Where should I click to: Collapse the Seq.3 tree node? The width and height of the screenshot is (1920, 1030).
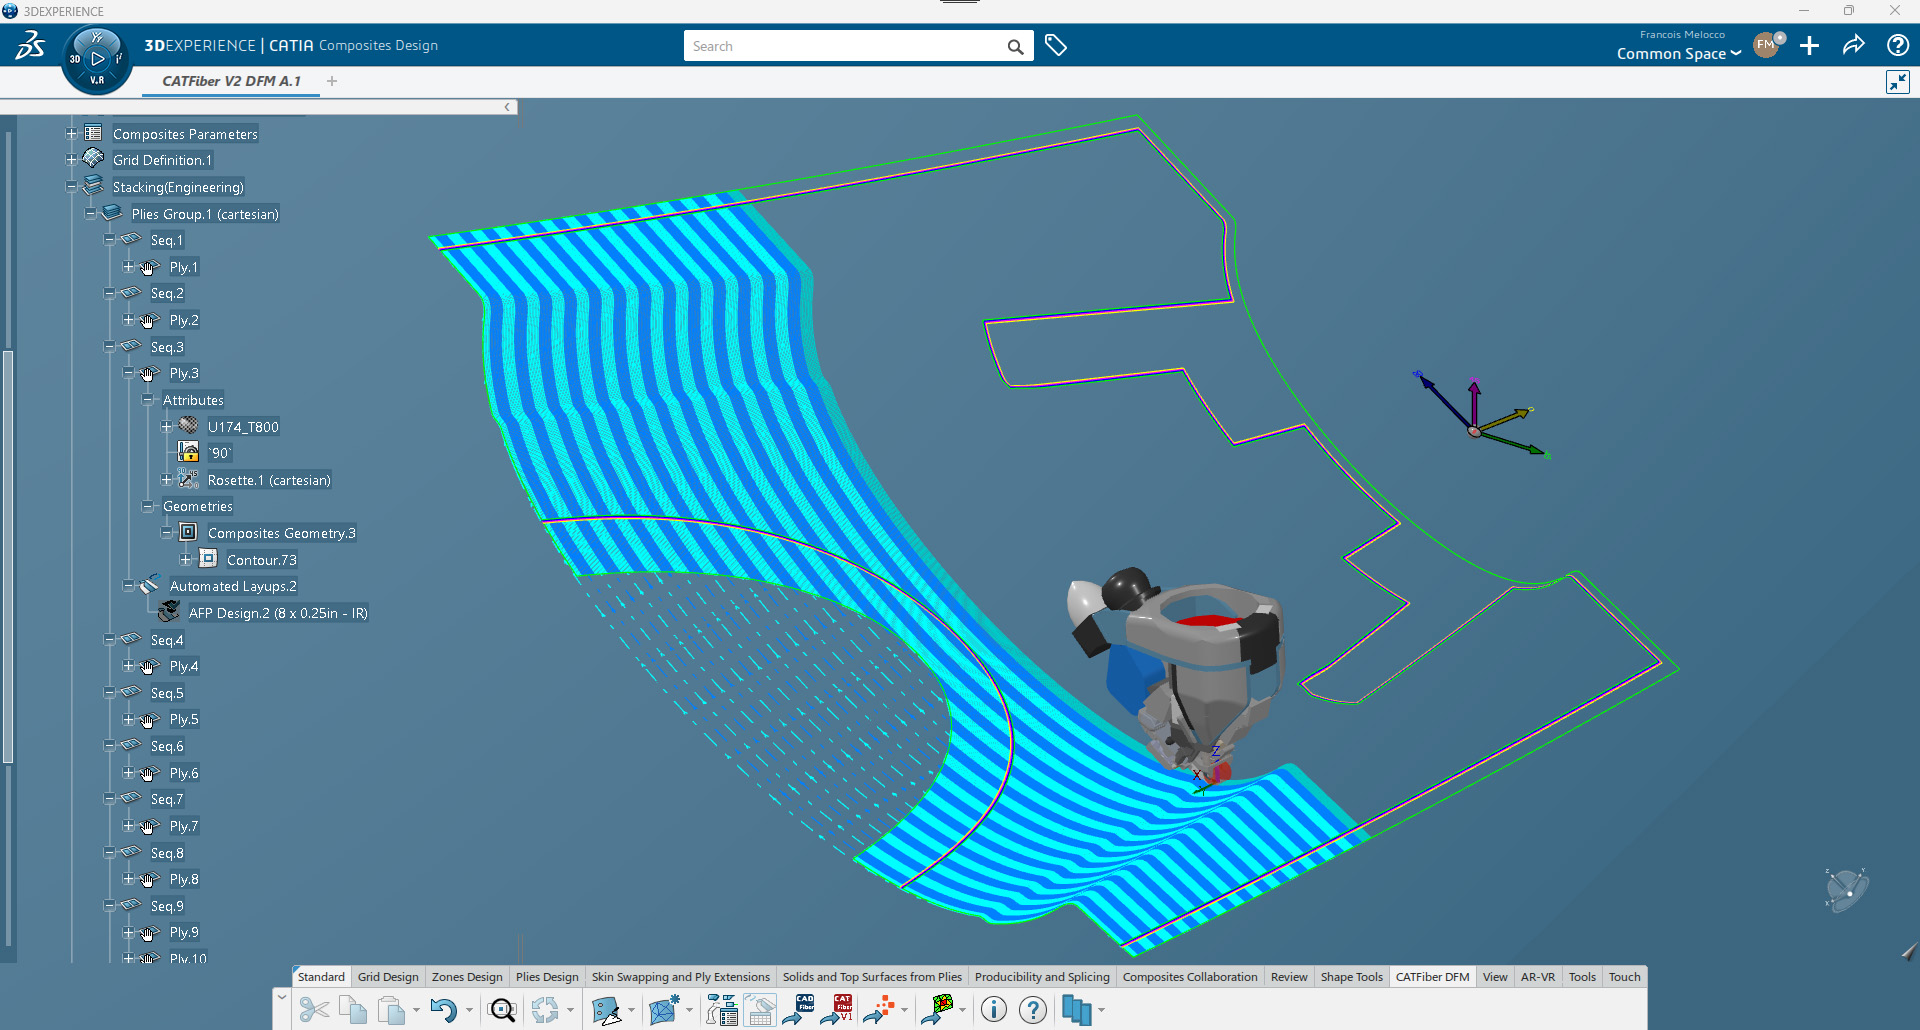[x=109, y=347]
